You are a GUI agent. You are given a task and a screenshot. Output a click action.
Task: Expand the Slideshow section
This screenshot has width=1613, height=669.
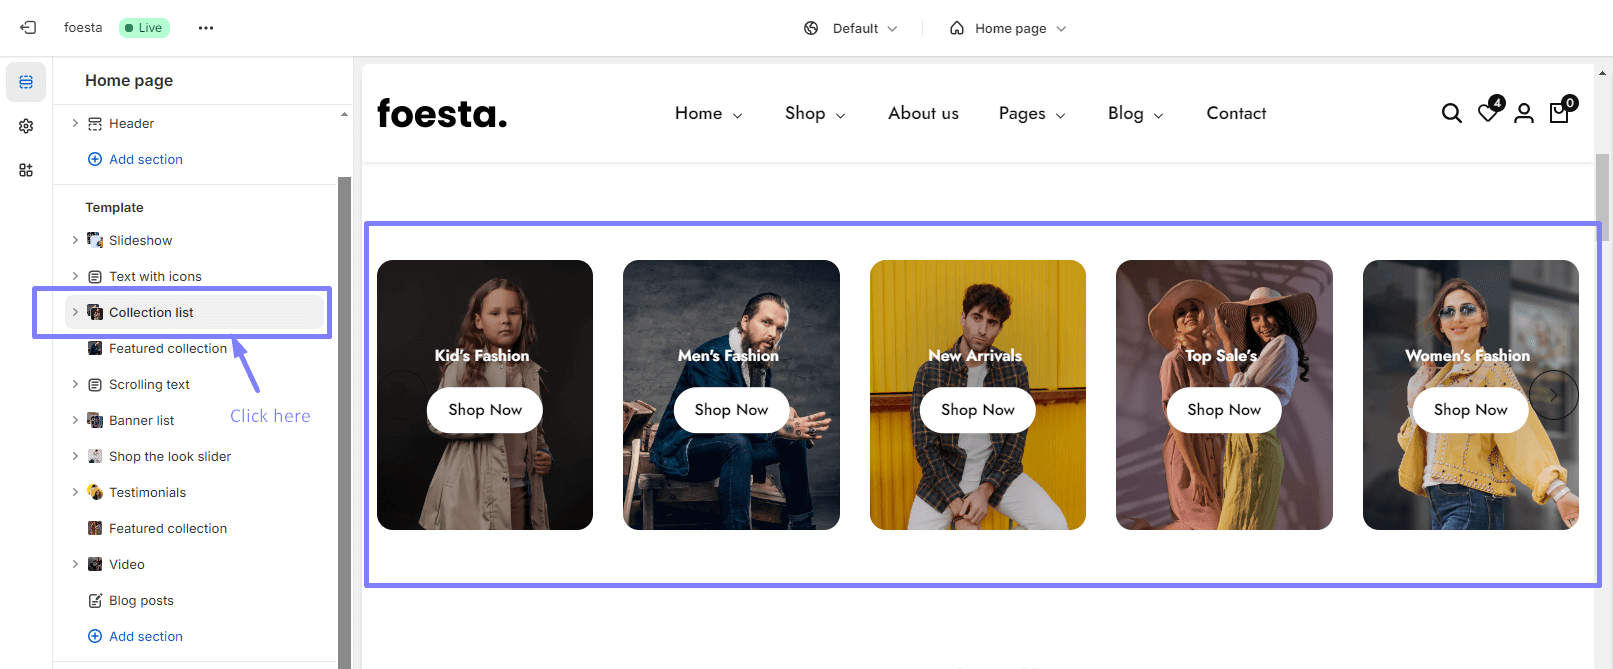(x=75, y=240)
